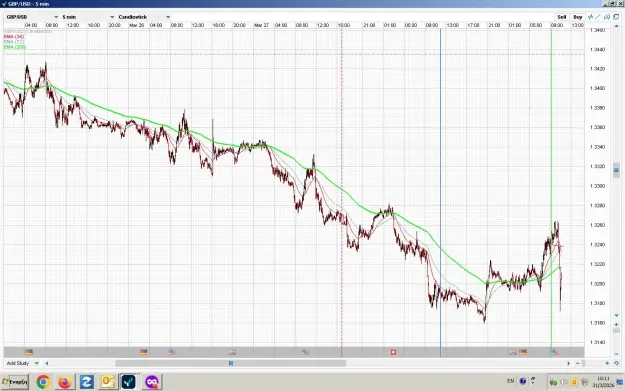Reset chart zoom with the refresh icon

[616, 363]
